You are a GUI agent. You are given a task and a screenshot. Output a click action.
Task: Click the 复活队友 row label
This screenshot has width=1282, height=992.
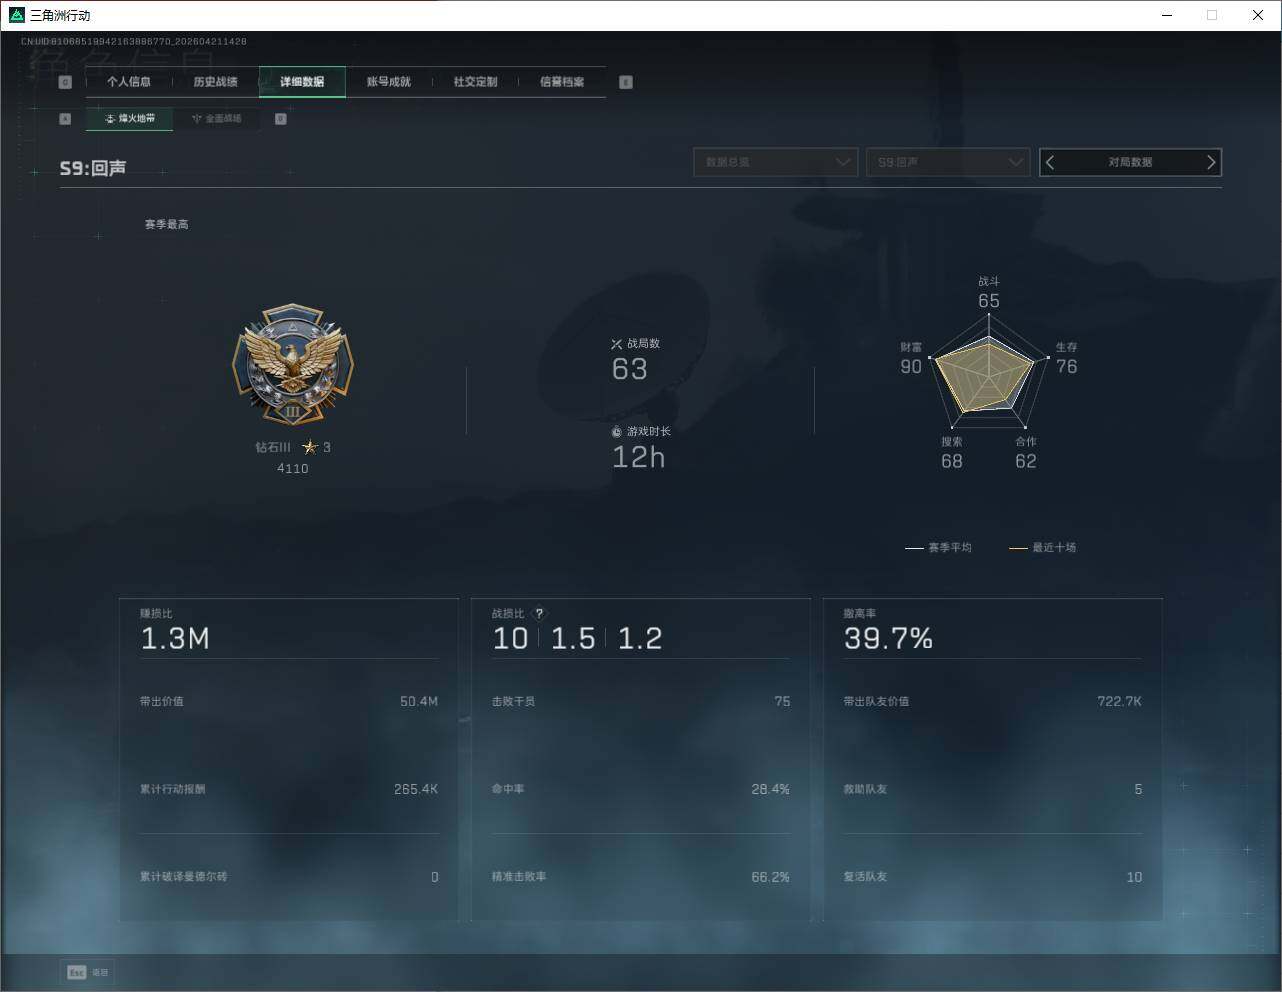[x=866, y=877]
